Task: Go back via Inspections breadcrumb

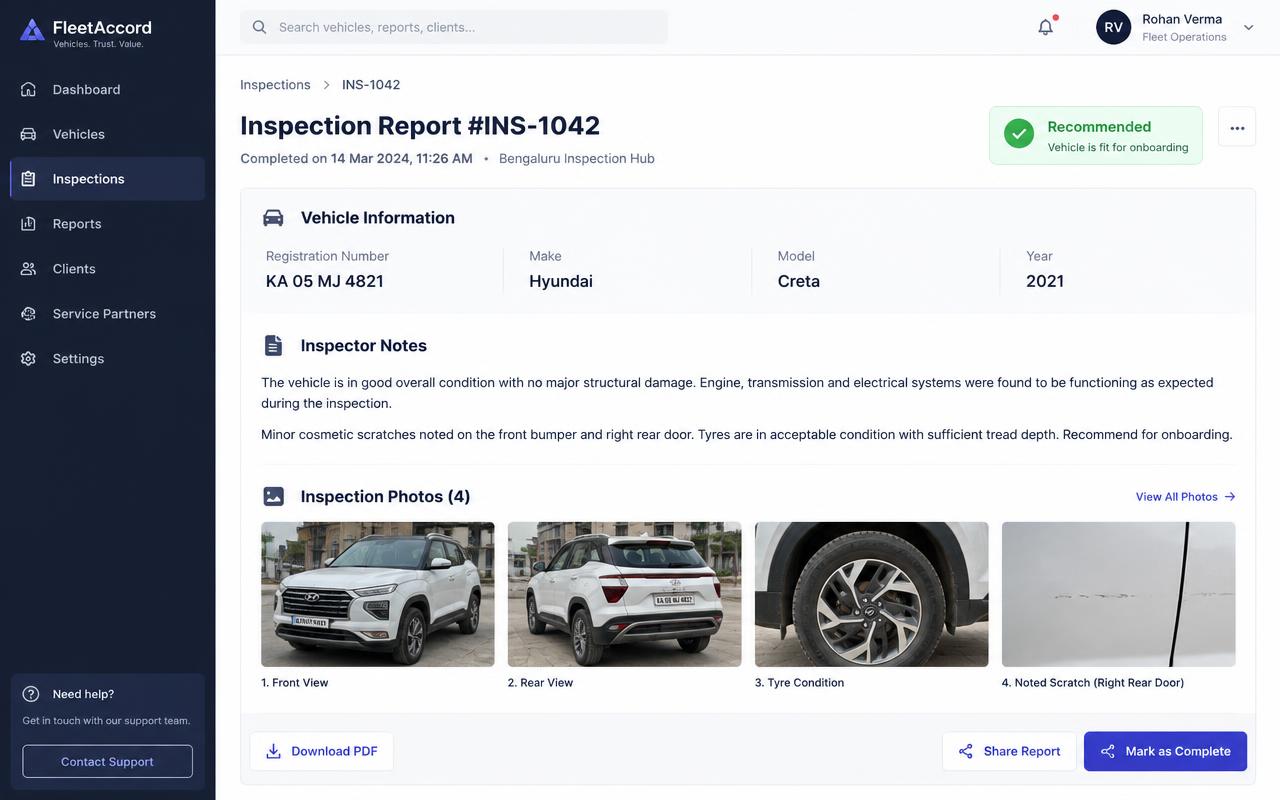Action: (275, 84)
